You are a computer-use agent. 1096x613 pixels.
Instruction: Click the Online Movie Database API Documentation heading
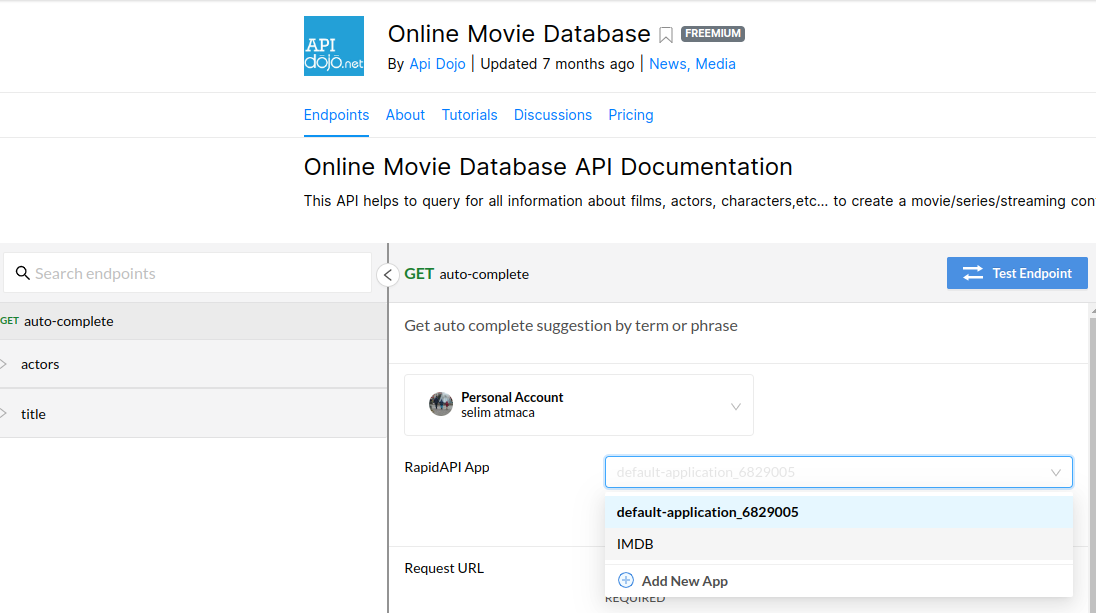coord(548,167)
